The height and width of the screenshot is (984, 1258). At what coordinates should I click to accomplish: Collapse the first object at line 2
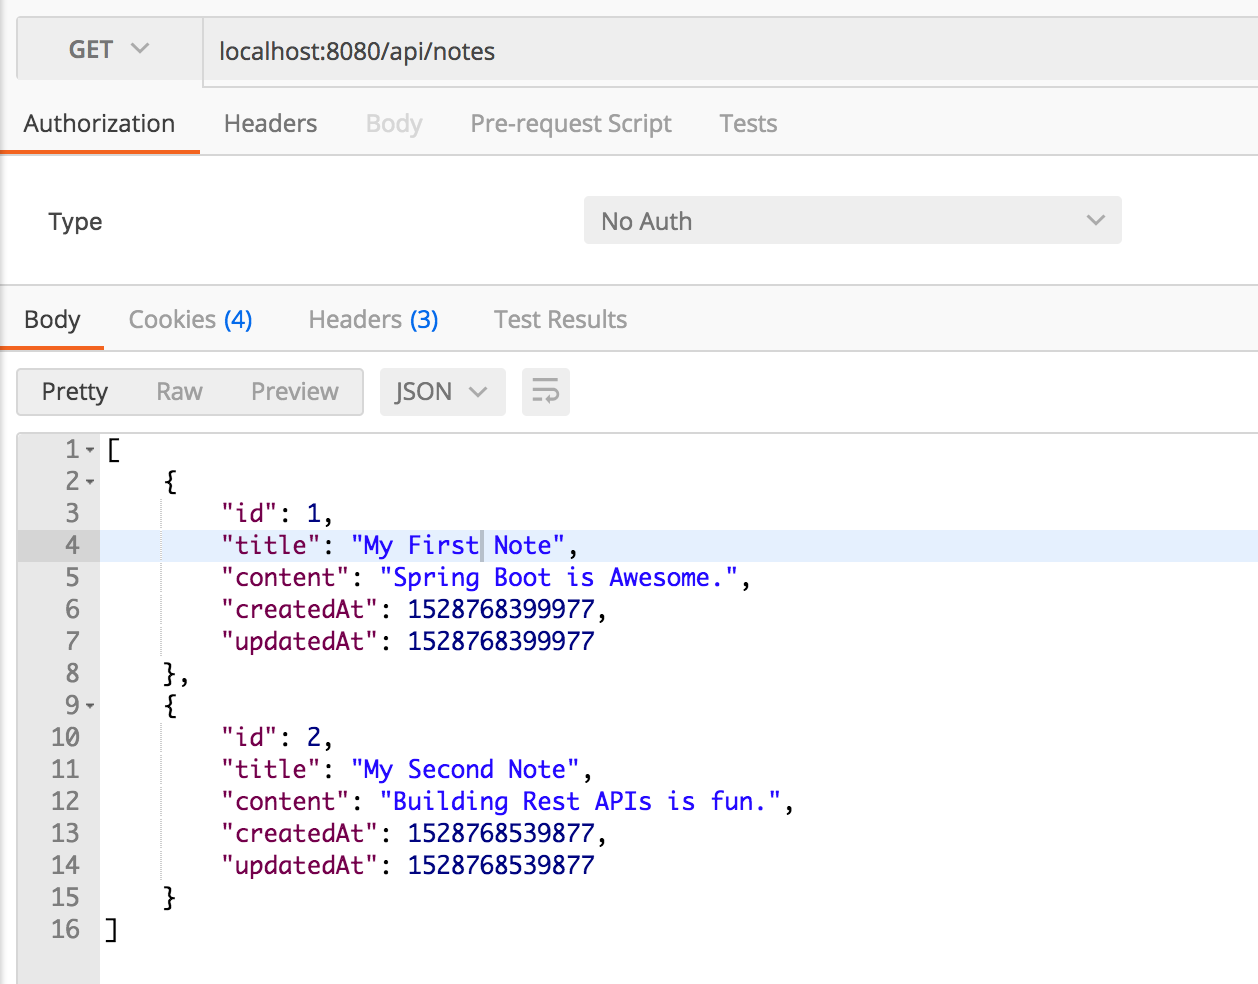pyautogui.click(x=90, y=482)
